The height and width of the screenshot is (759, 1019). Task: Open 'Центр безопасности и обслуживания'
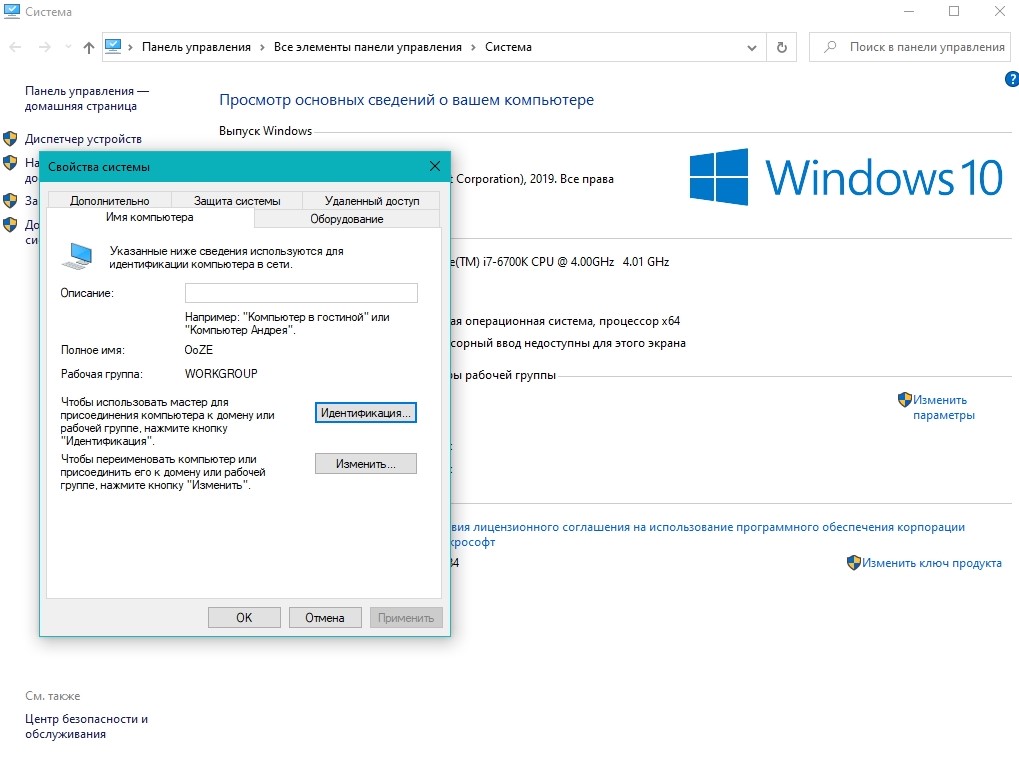[x=86, y=727]
